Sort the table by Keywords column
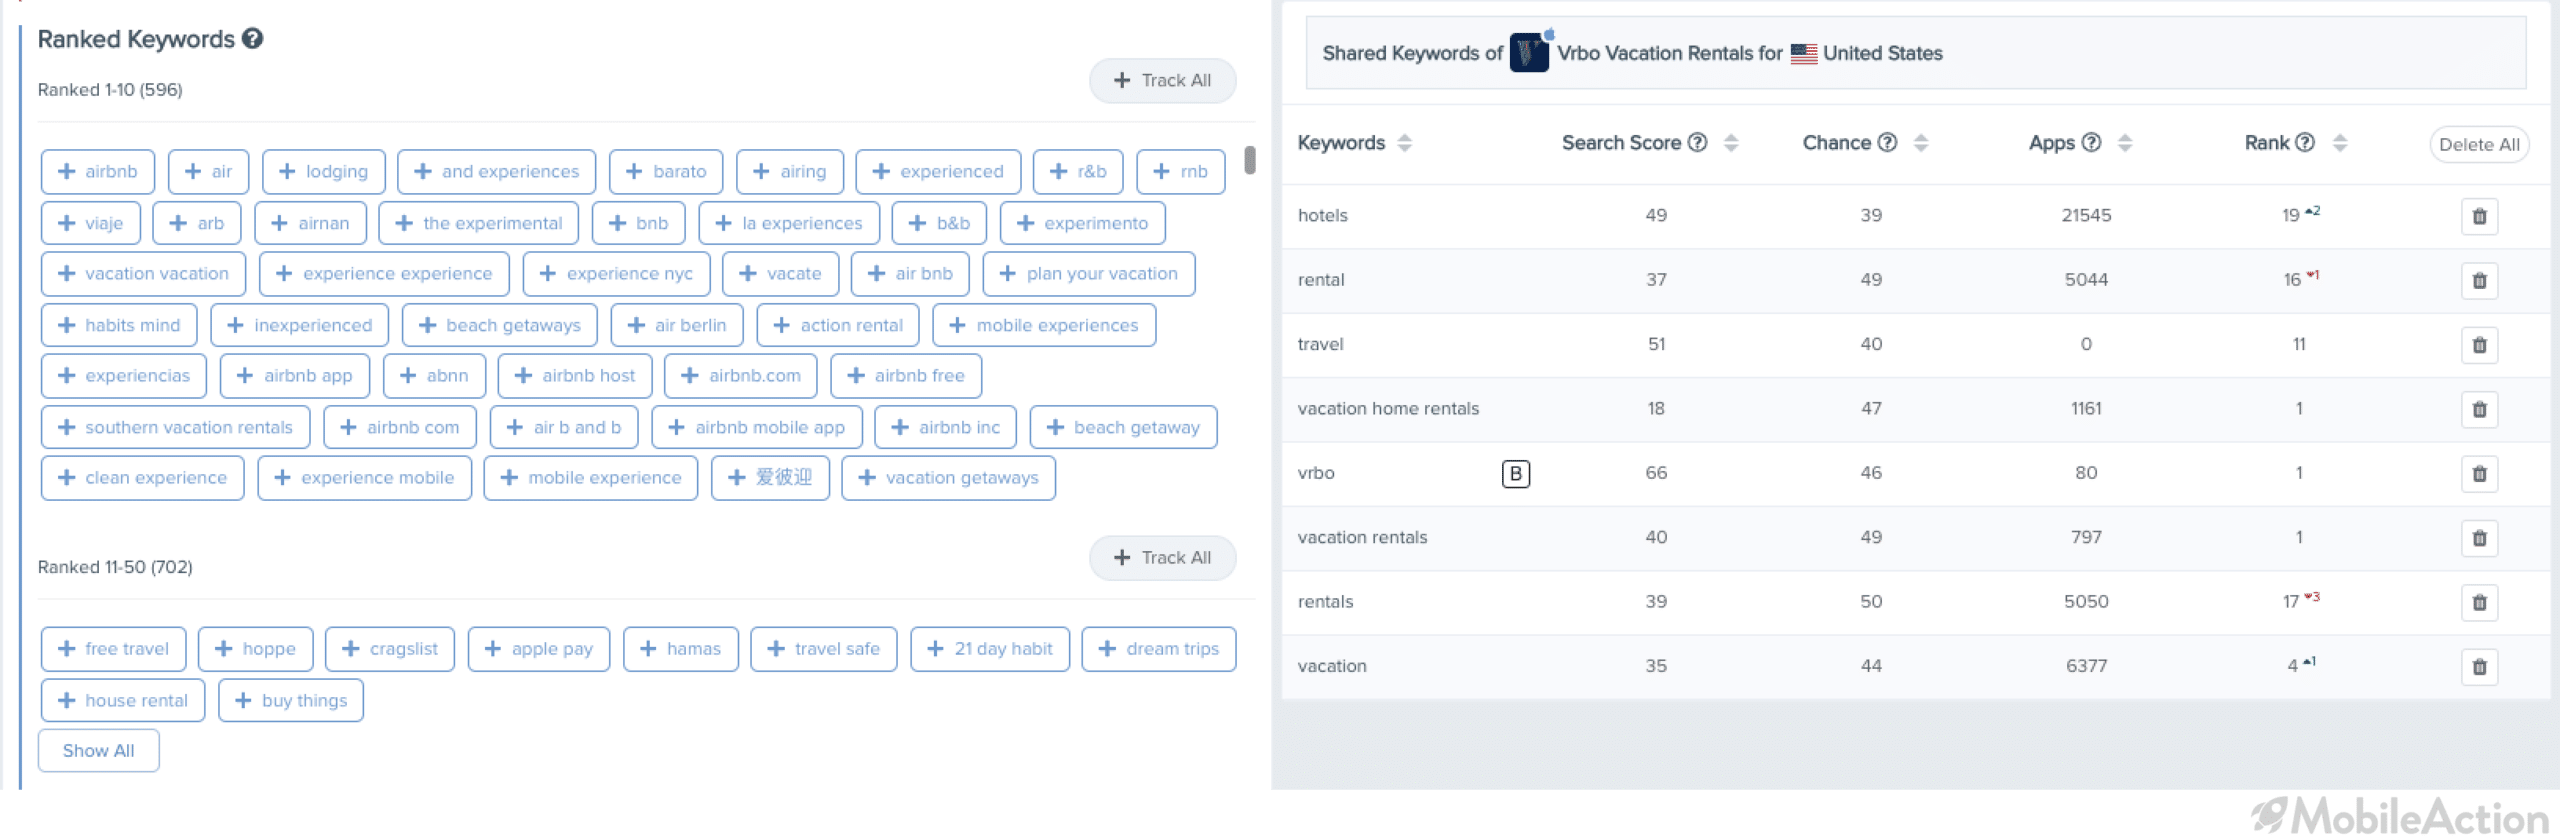 (1404, 143)
